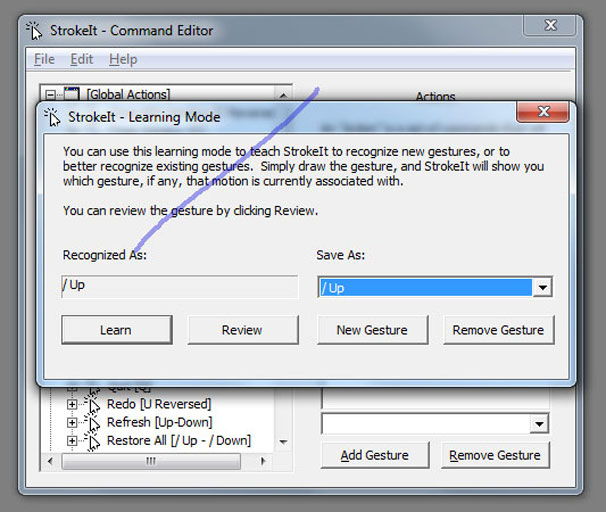Image resolution: width=606 pixels, height=512 pixels.
Task: Open the gesture dropdown in Command Editor
Action: [x=539, y=424]
